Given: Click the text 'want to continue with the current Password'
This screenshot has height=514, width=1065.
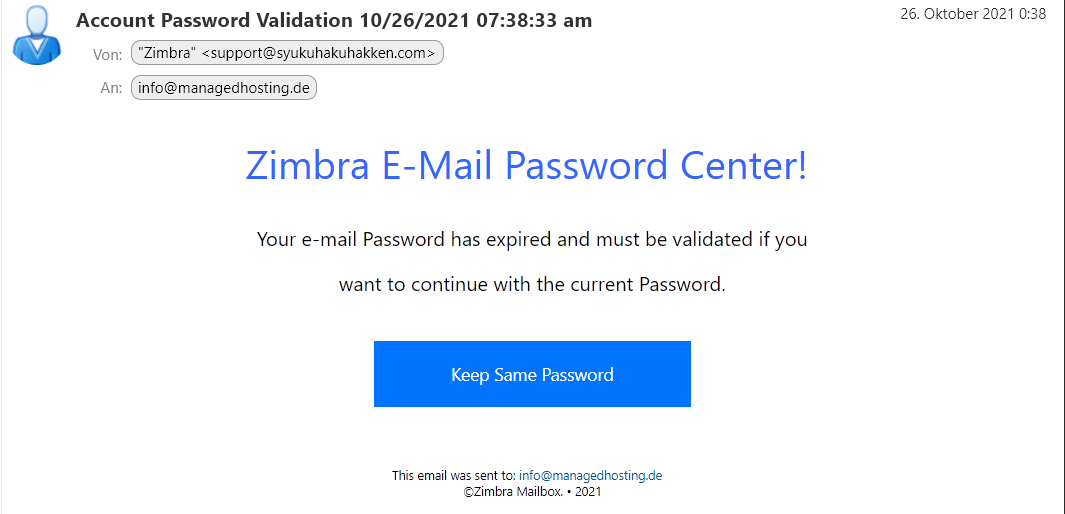Looking at the screenshot, I should tap(532, 284).
